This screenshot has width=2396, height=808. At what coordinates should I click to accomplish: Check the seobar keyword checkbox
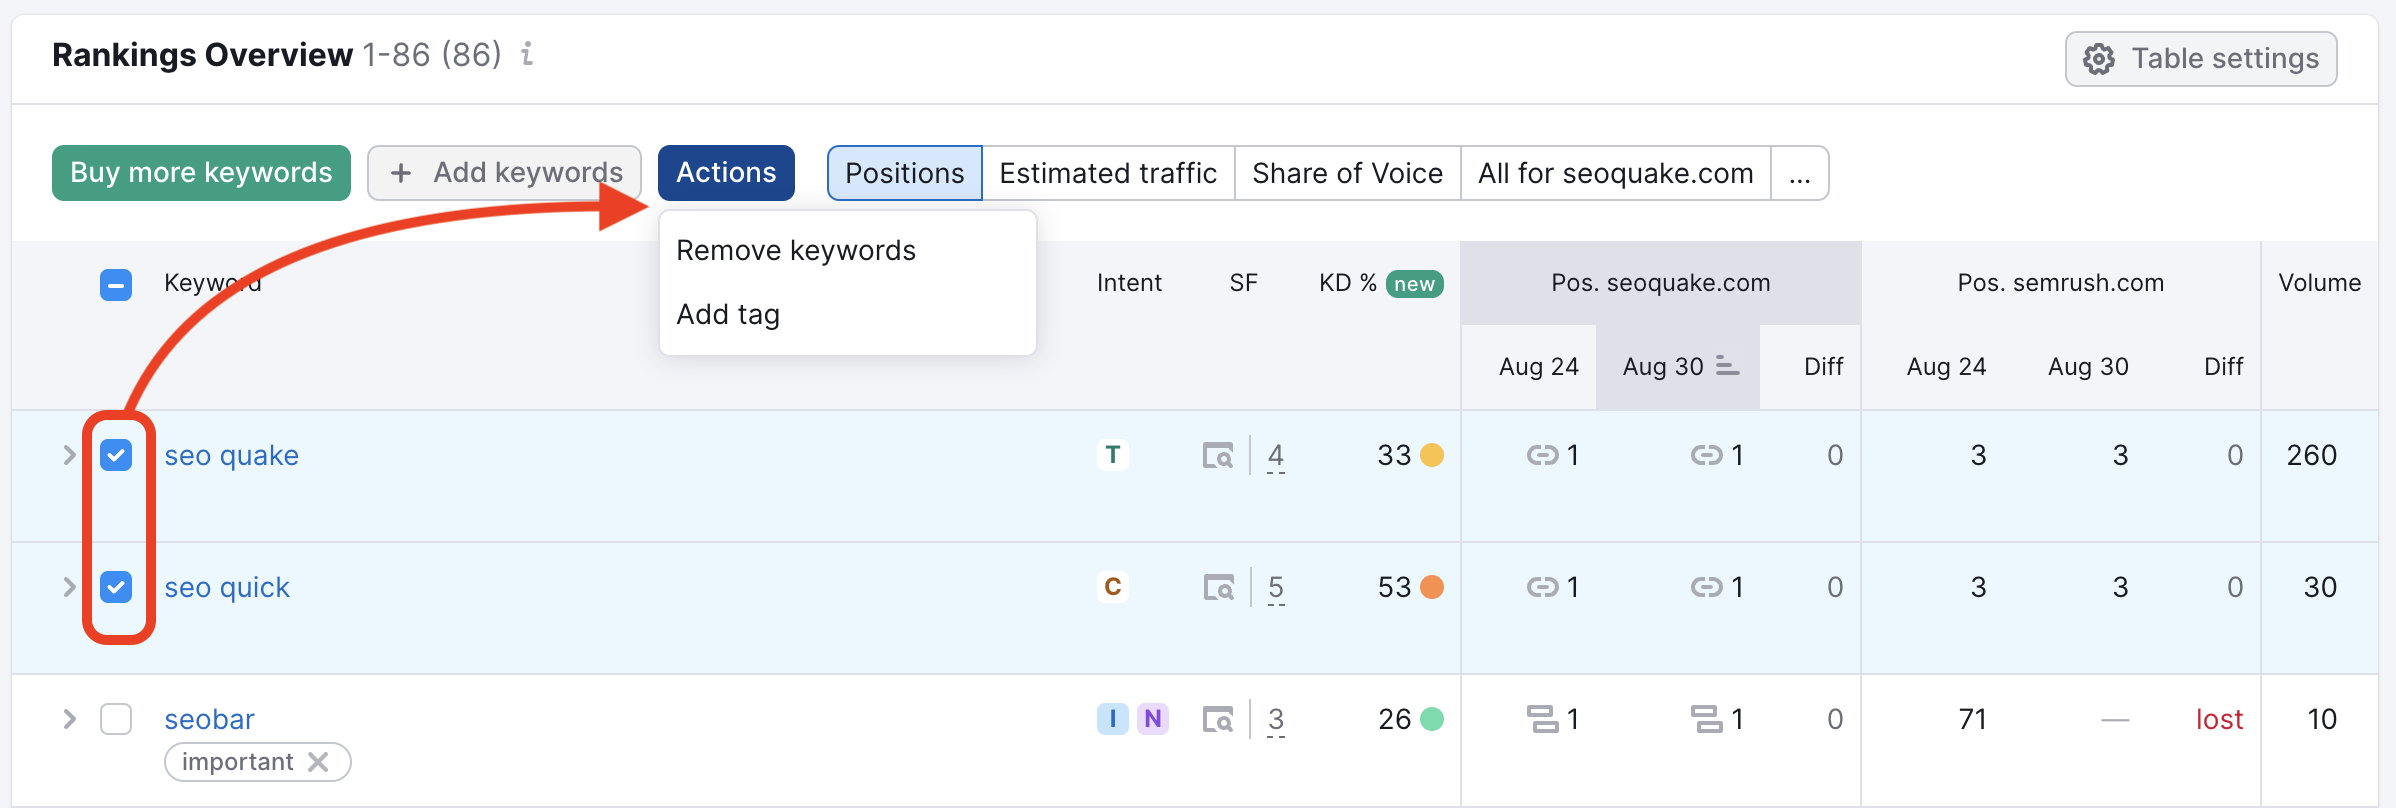click(x=116, y=719)
